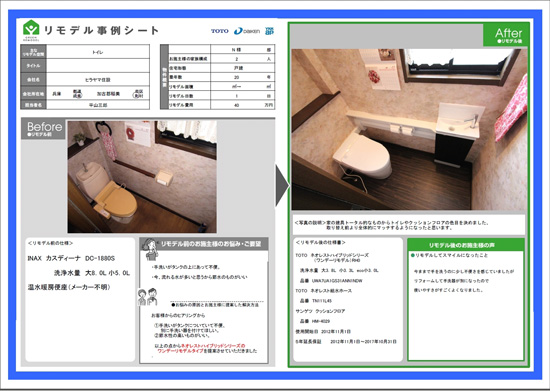Click the <リモデル後の仕様書> heading
The height and width of the screenshot is (391, 550).
tap(320, 243)
